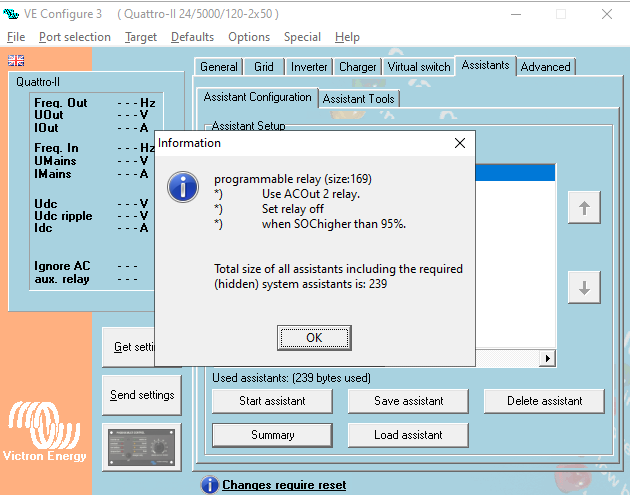Click the VE Configure app icon in title bar
The width and height of the screenshot is (630, 495).
pyautogui.click(x=11, y=14)
